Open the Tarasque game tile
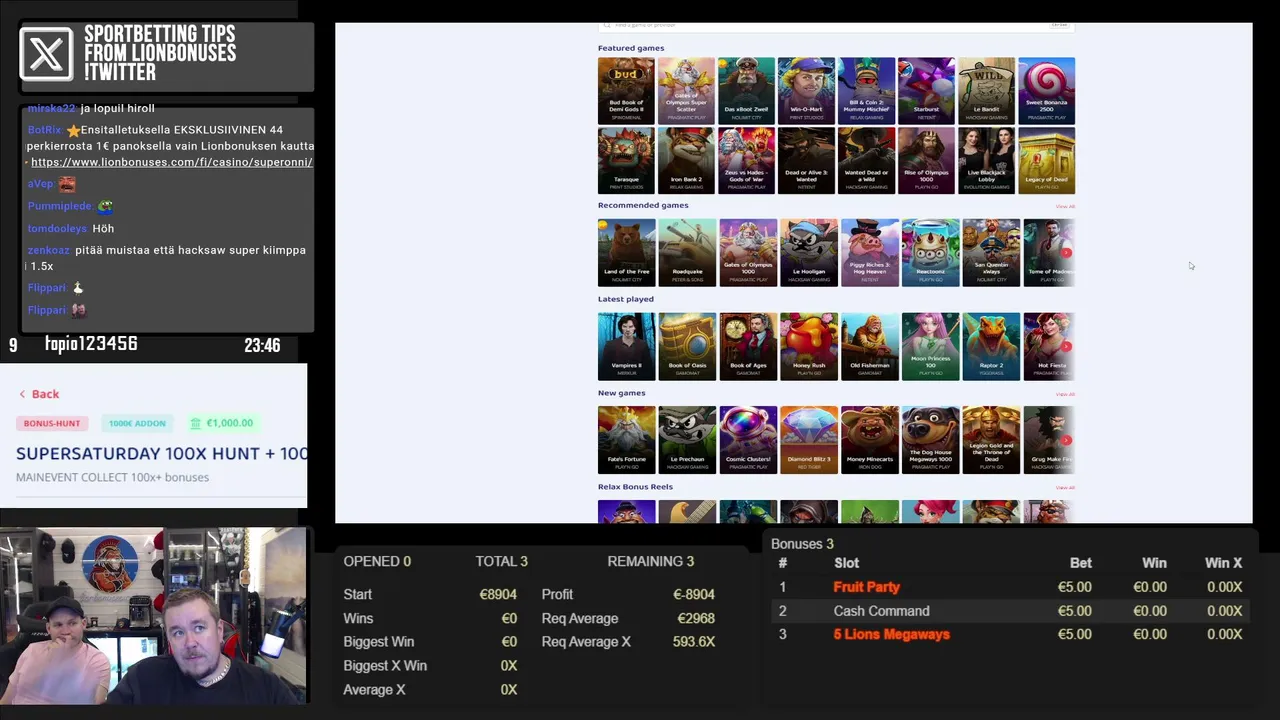 (x=626, y=160)
